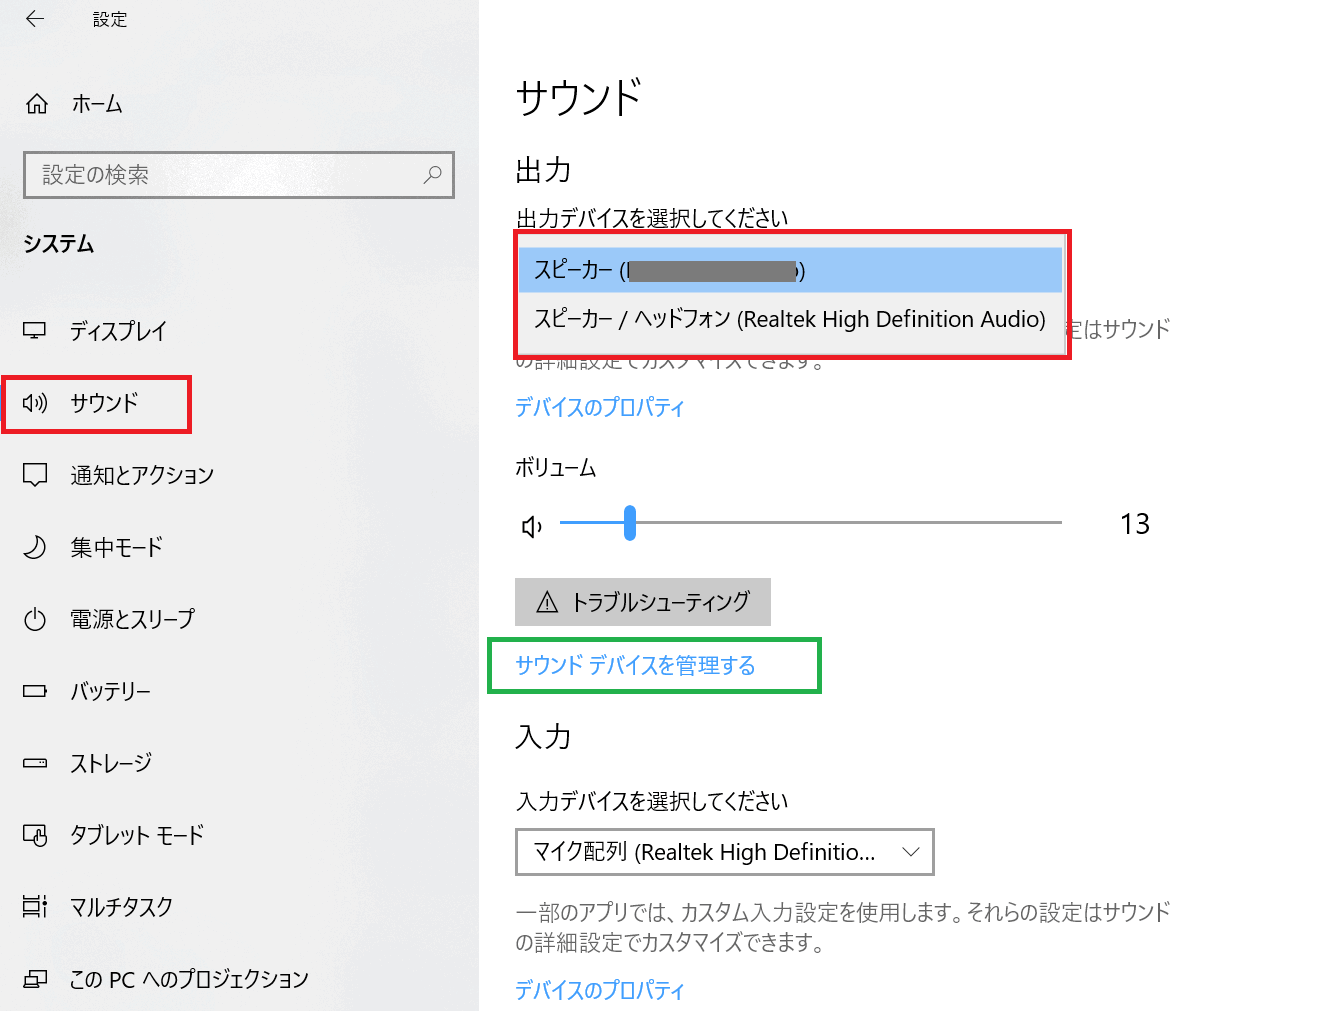Select the highlighted スピーカー output option
The image size is (1335, 1011).
790,270
